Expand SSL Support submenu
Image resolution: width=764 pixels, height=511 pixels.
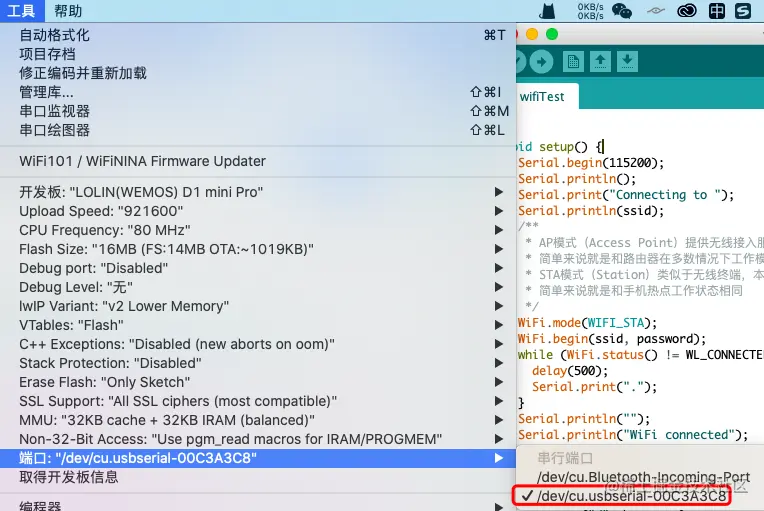258,401
